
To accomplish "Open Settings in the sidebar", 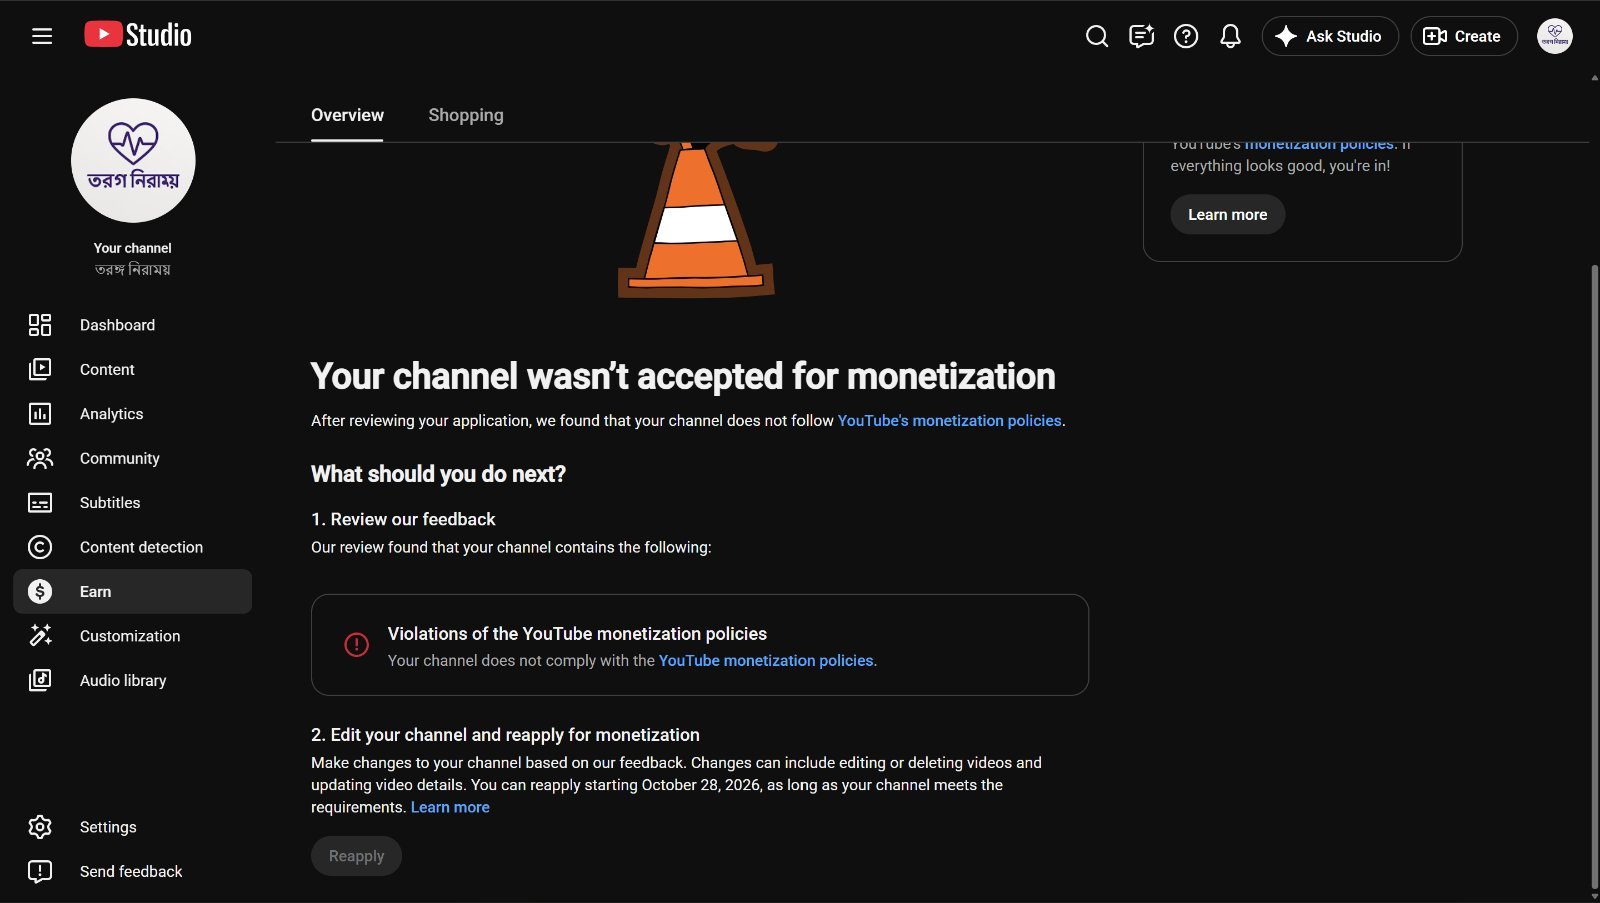I will 133,827.
